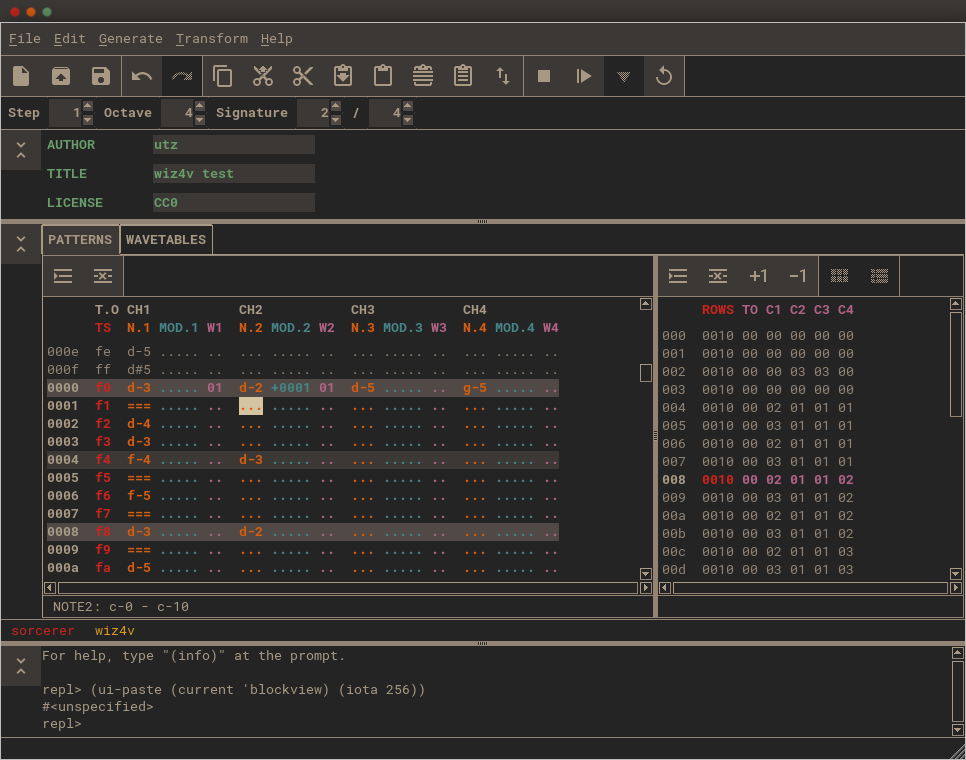Click the -1 button in order list toolbar
Image resolution: width=966 pixels, height=760 pixels.
[797, 276]
